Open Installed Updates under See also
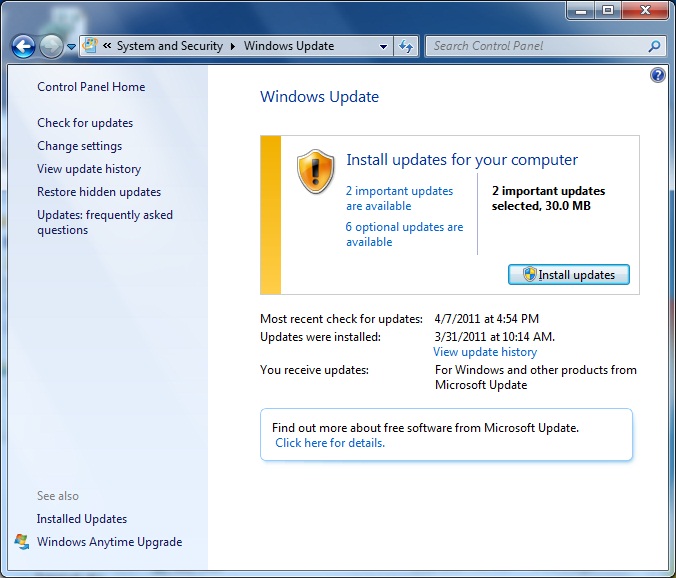This screenshot has width=676, height=578. click(x=82, y=519)
